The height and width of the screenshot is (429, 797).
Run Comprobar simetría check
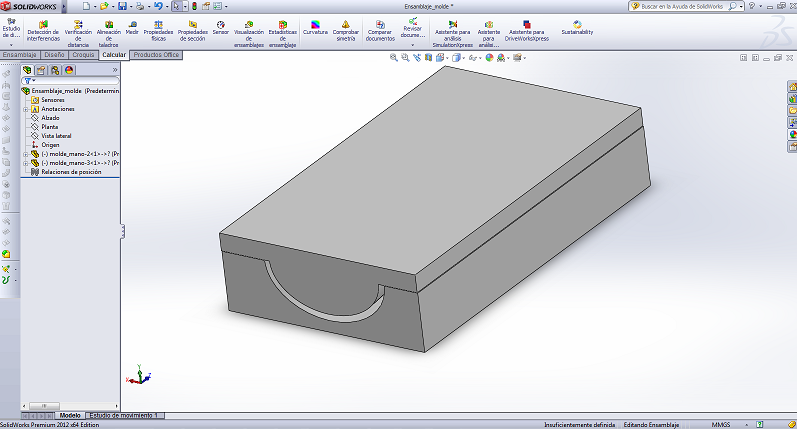point(346,31)
